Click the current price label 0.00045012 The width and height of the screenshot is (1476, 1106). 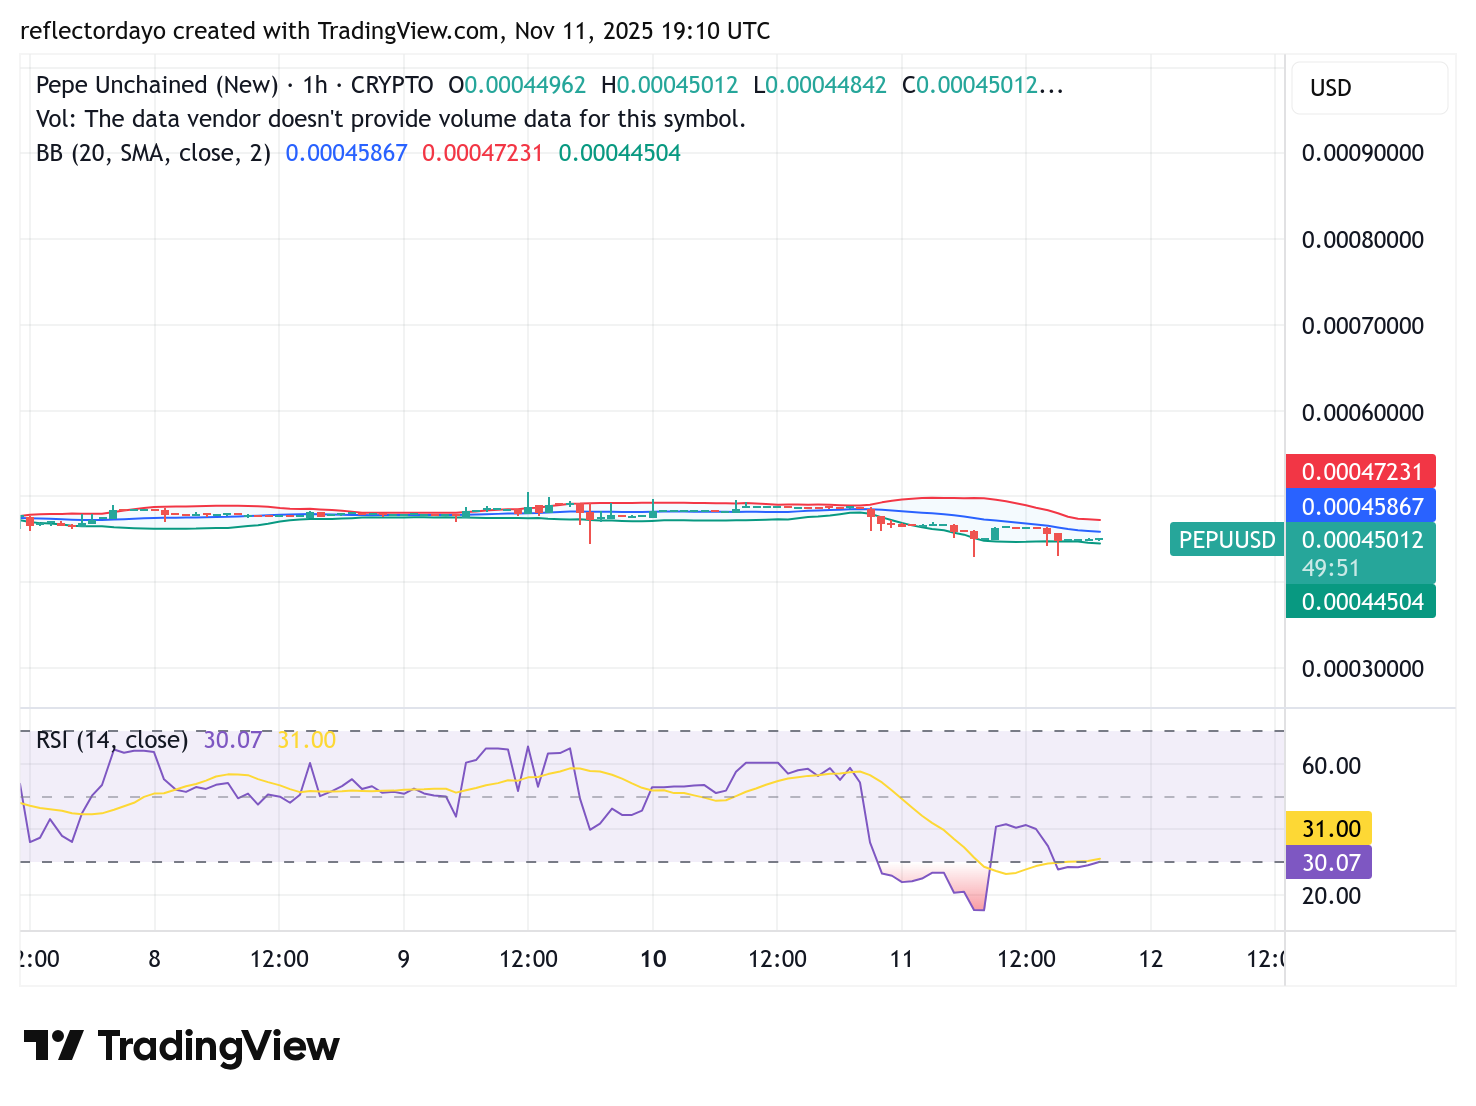[1361, 540]
